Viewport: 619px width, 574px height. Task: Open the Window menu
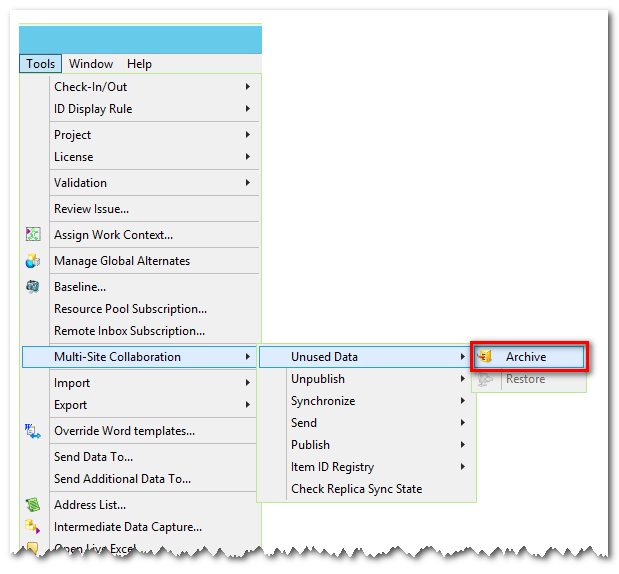pyautogui.click(x=91, y=64)
